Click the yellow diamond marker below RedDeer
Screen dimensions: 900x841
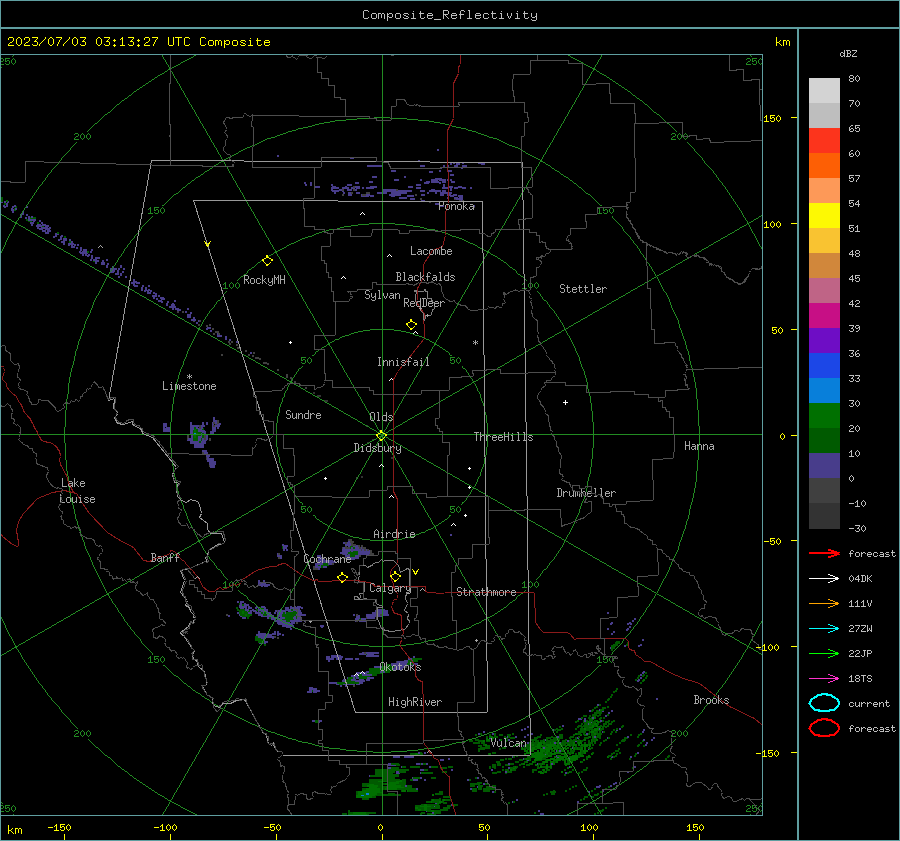411,325
